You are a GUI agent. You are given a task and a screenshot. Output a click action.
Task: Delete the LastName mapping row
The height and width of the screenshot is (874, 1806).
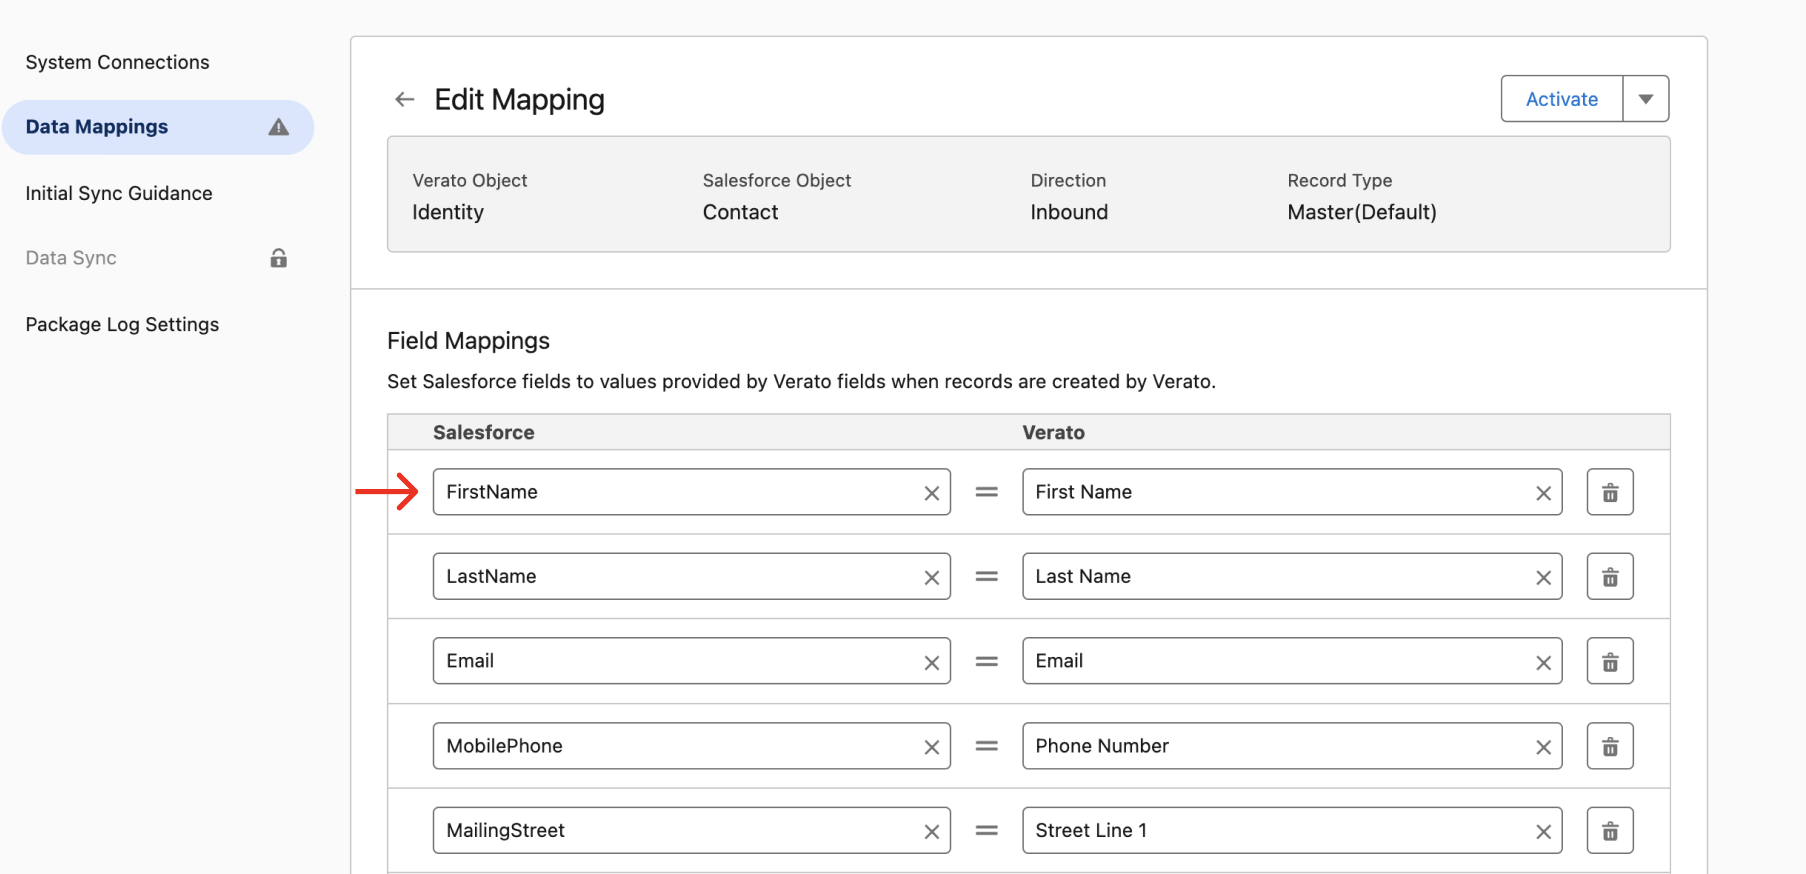click(x=1610, y=576)
